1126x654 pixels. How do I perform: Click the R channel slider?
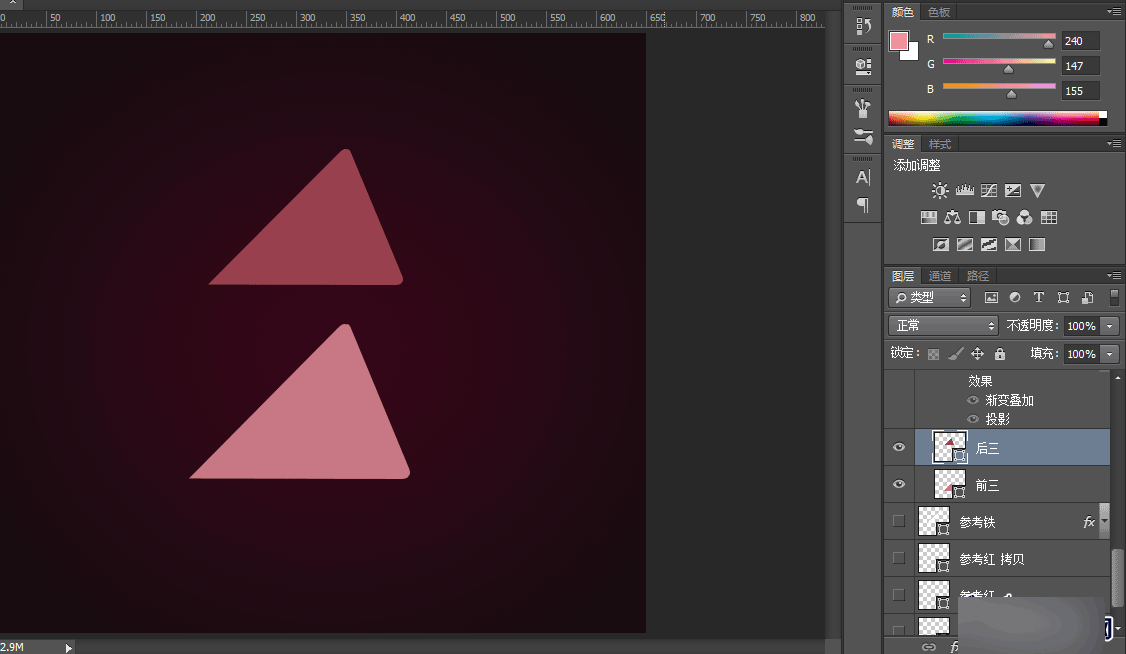(999, 37)
